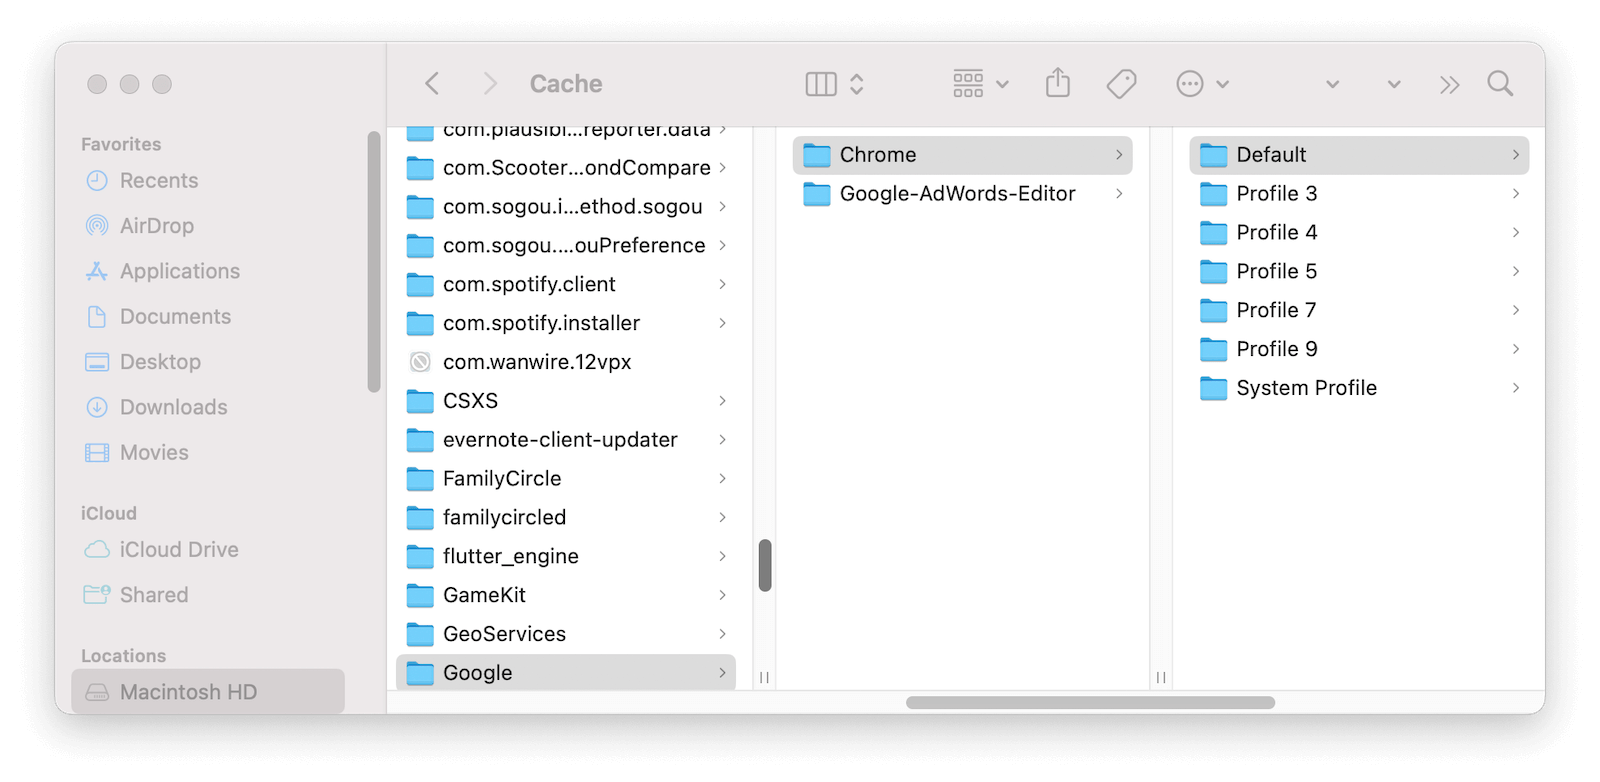The width and height of the screenshot is (1600, 782).
Task: Select the Profile 9 folder
Action: click(x=1359, y=350)
